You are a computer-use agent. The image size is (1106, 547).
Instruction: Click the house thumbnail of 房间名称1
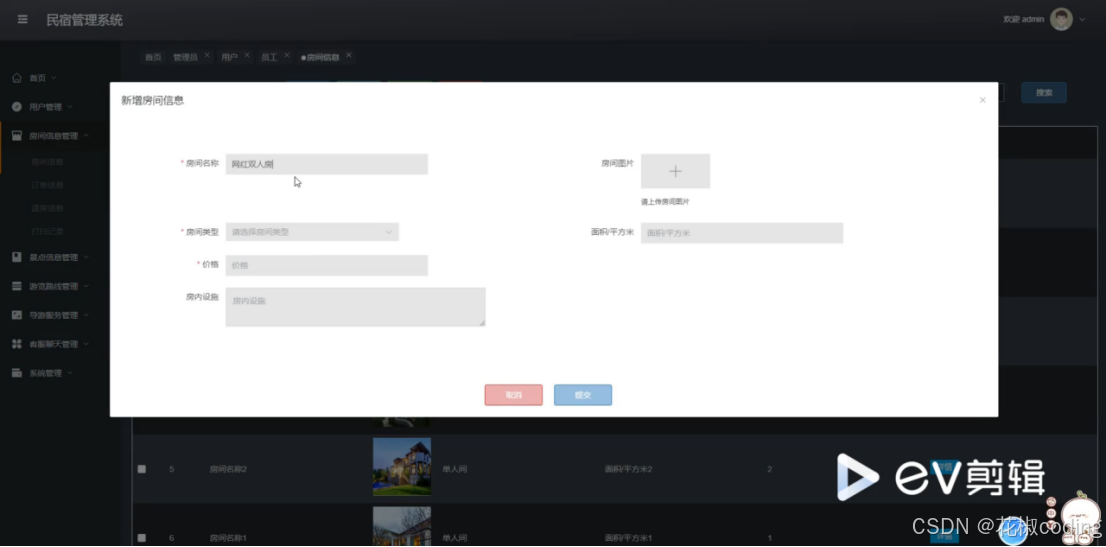tap(401, 527)
